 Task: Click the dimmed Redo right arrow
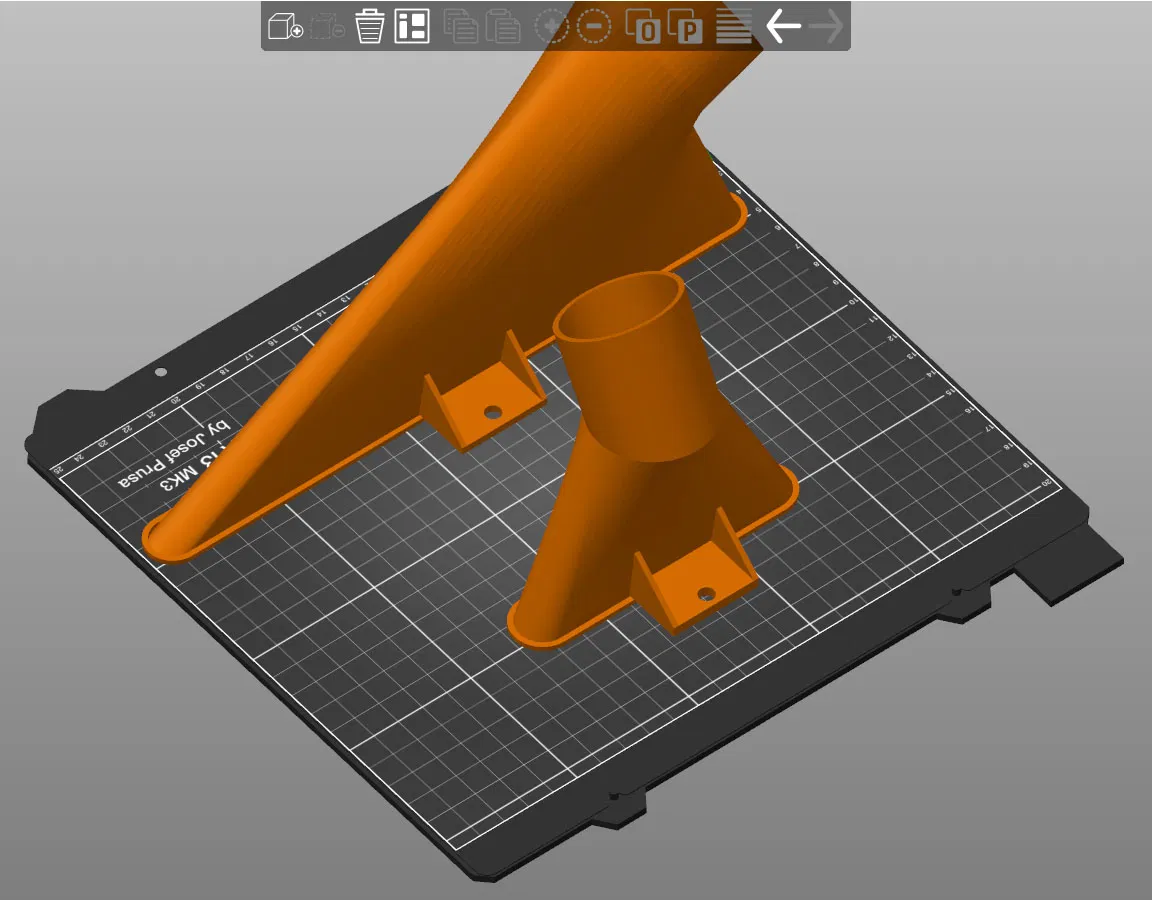pos(827,26)
